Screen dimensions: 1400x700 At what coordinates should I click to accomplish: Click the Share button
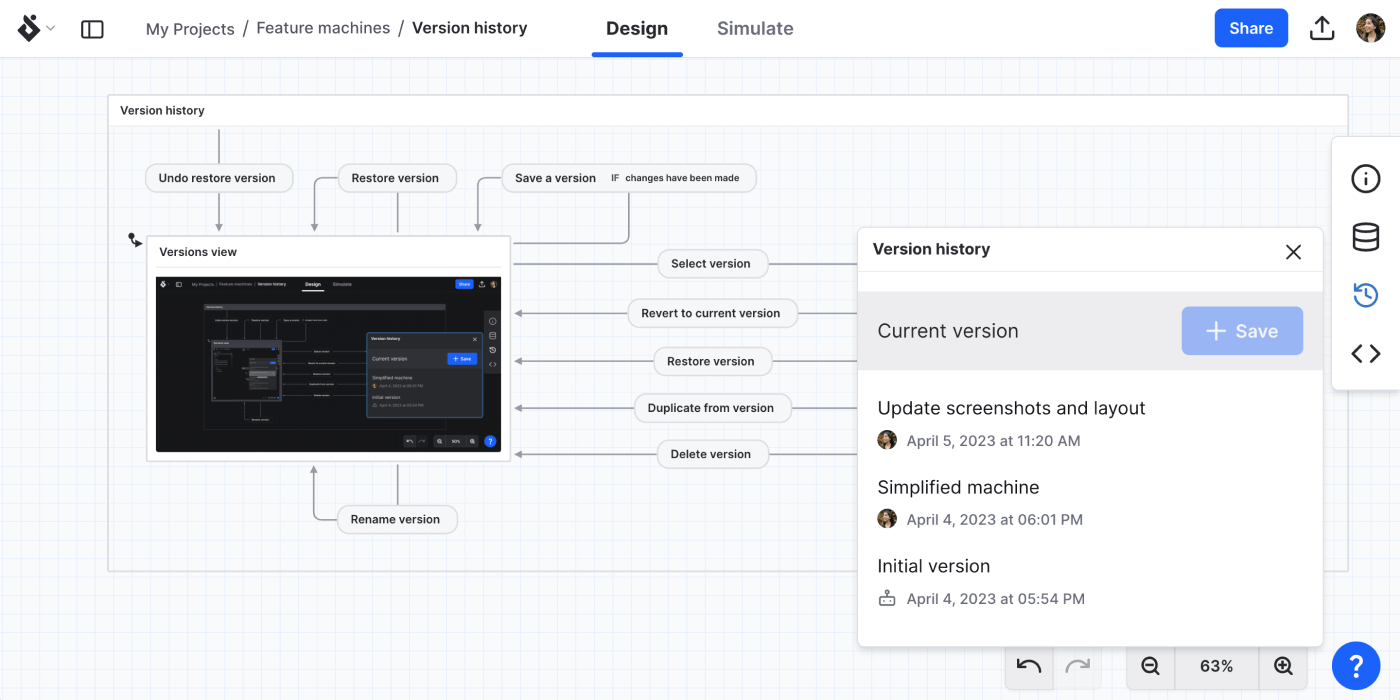coord(1251,28)
